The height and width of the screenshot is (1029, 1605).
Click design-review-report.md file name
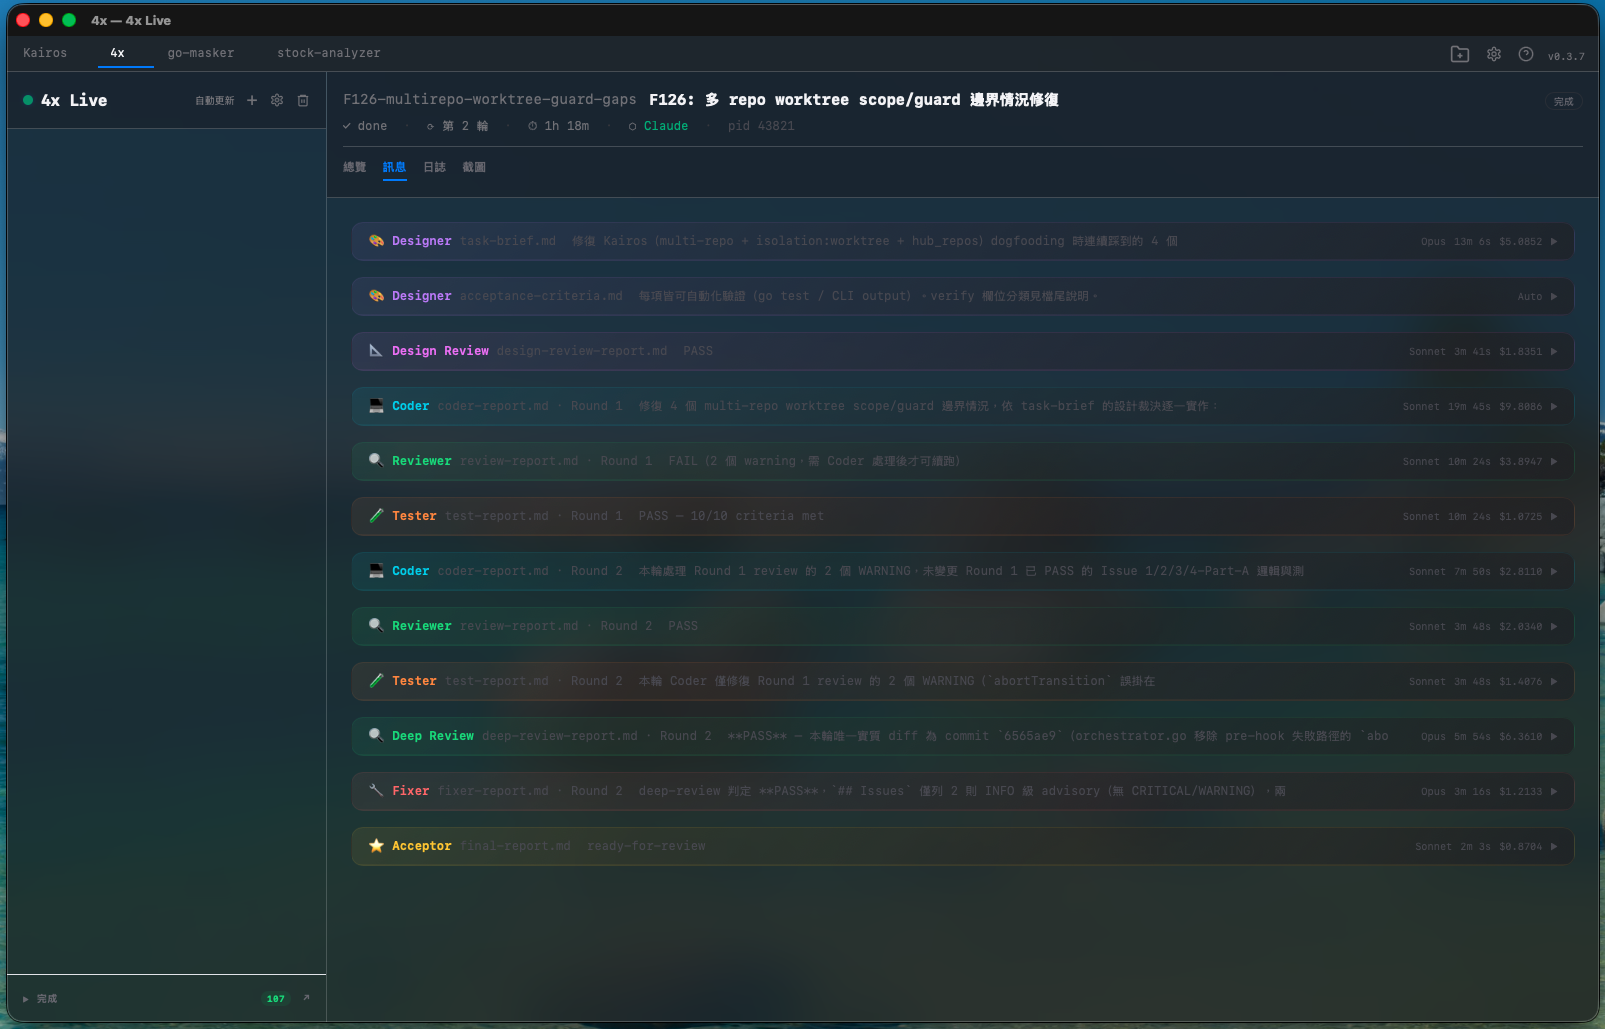582,351
